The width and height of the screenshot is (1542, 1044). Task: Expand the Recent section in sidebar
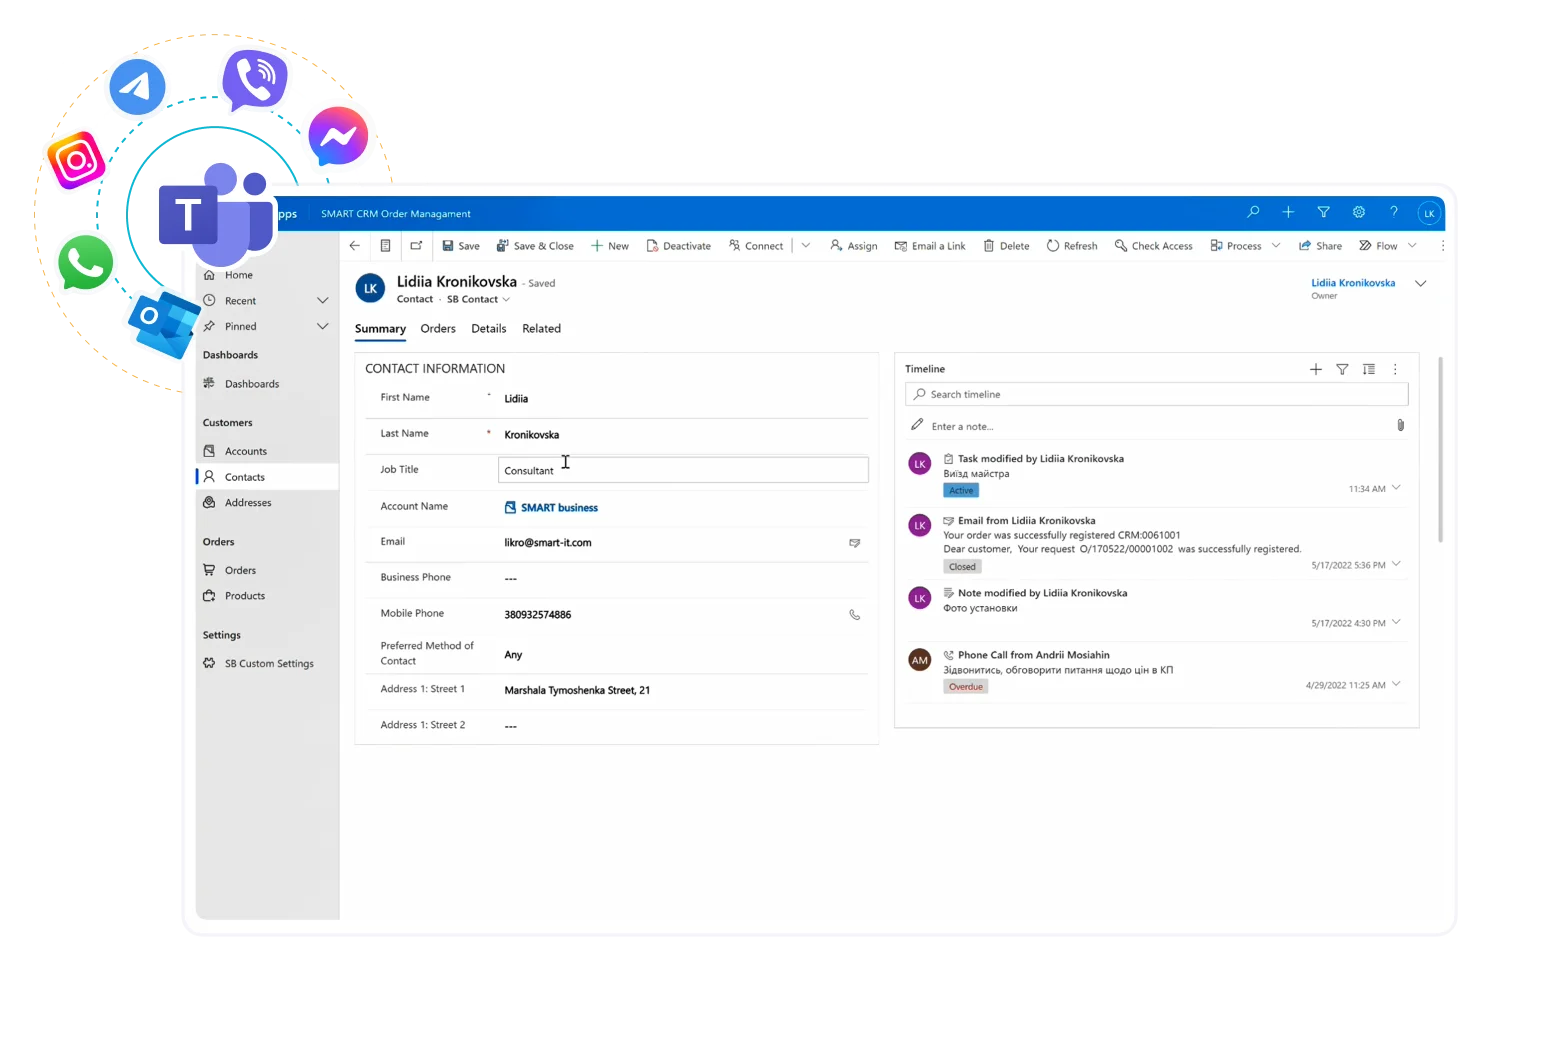[322, 301]
